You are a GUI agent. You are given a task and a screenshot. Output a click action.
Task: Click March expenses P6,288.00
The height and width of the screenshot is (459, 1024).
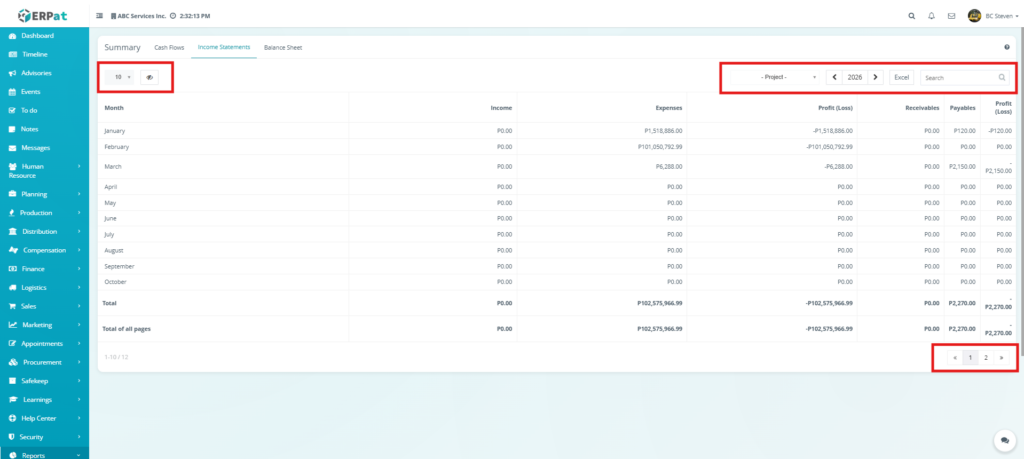(x=669, y=166)
